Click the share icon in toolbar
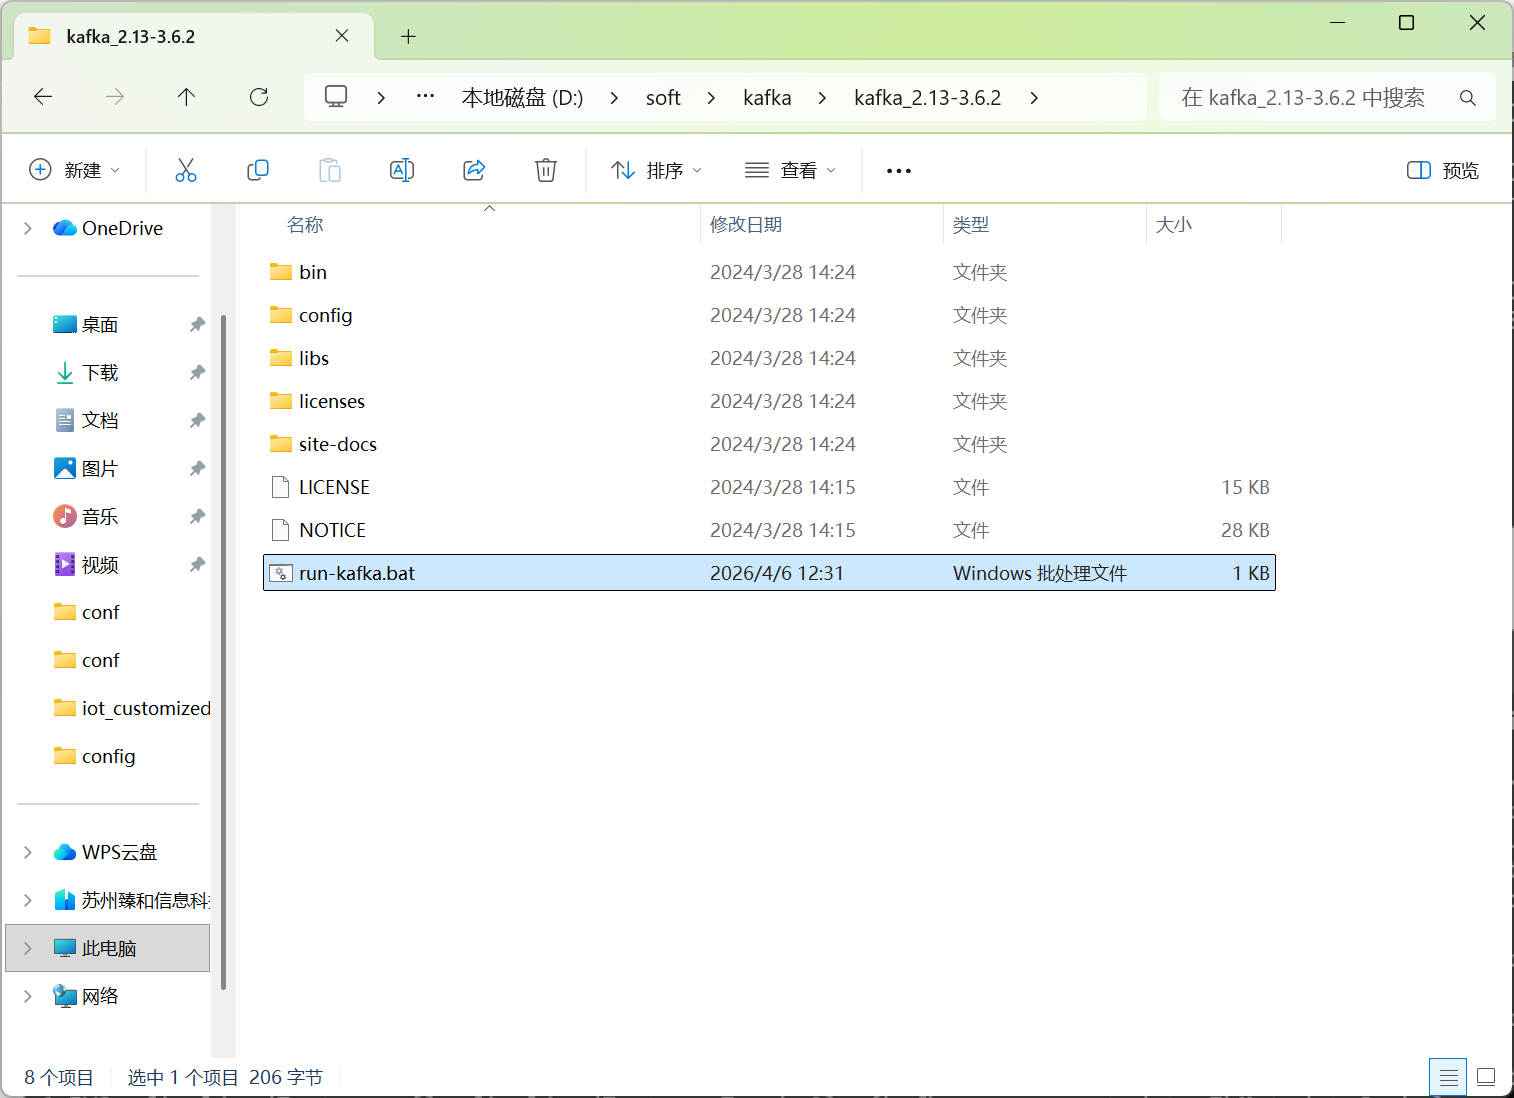The height and width of the screenshot is (1098, 1514). click(474, 170)
